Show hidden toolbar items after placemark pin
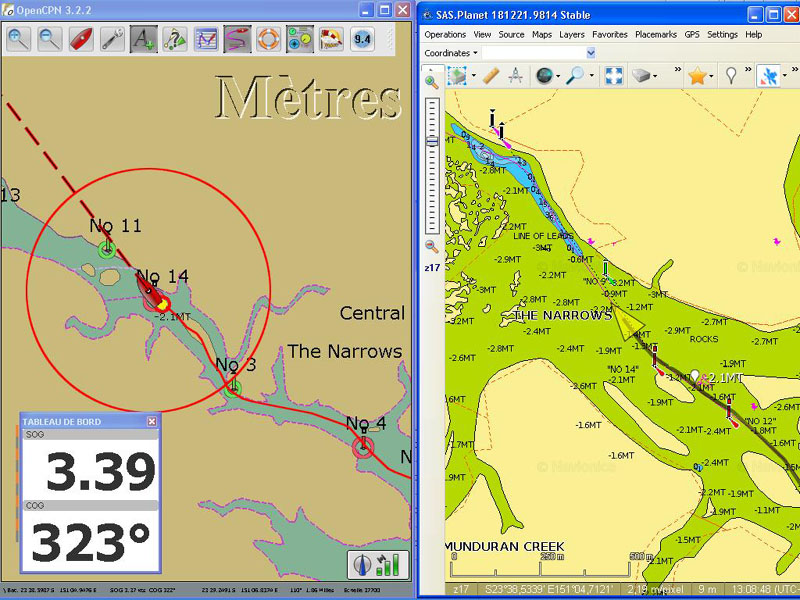800x600 pixels. point(748,69)
